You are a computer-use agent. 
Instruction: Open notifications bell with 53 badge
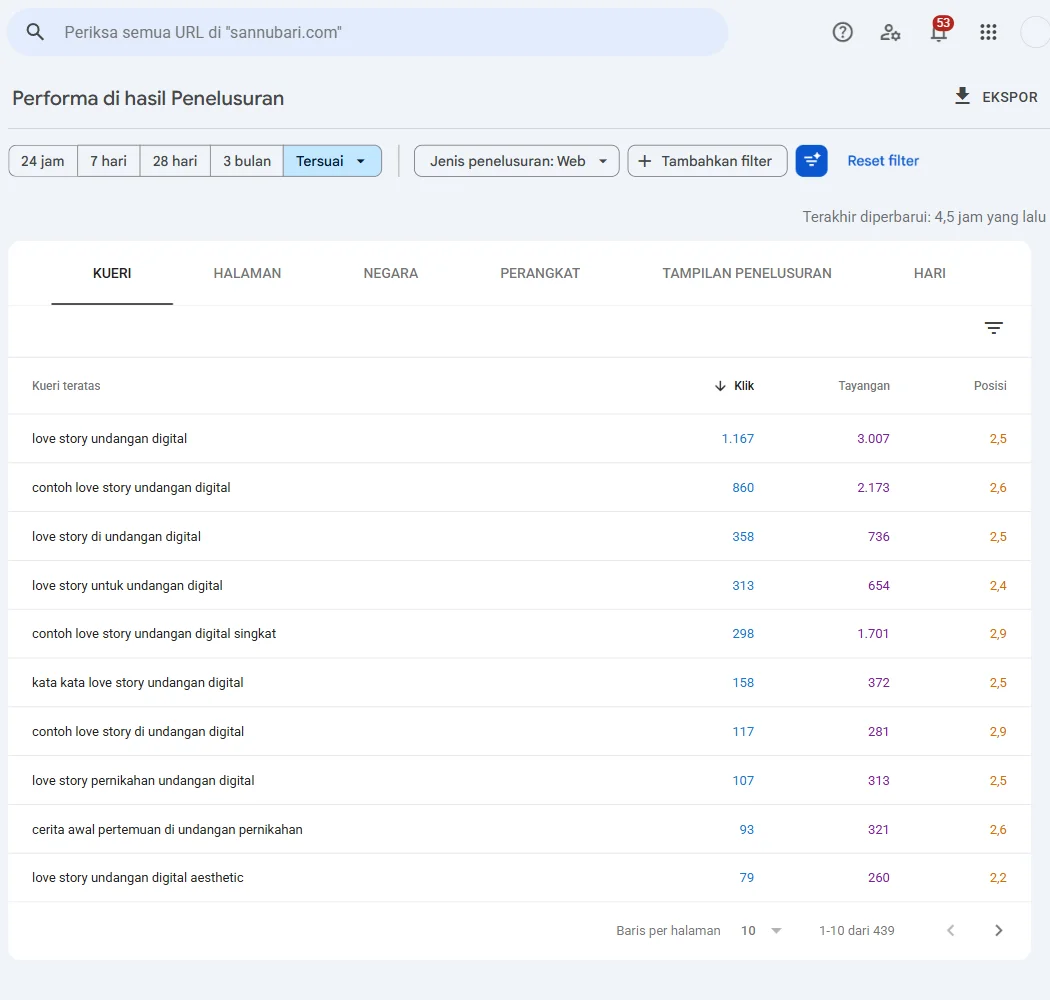click(940, 30)
